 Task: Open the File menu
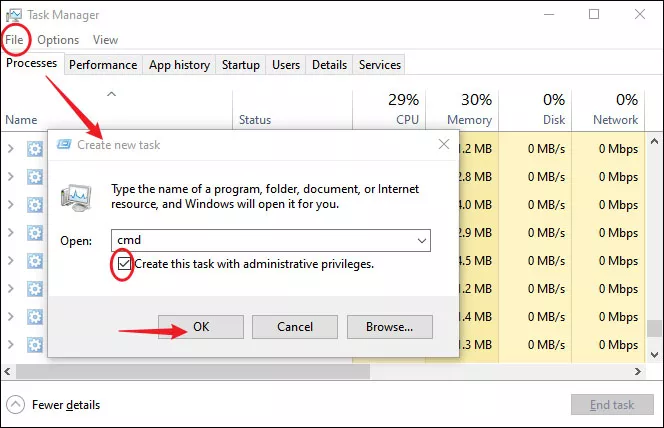click(x=14, y=40)
